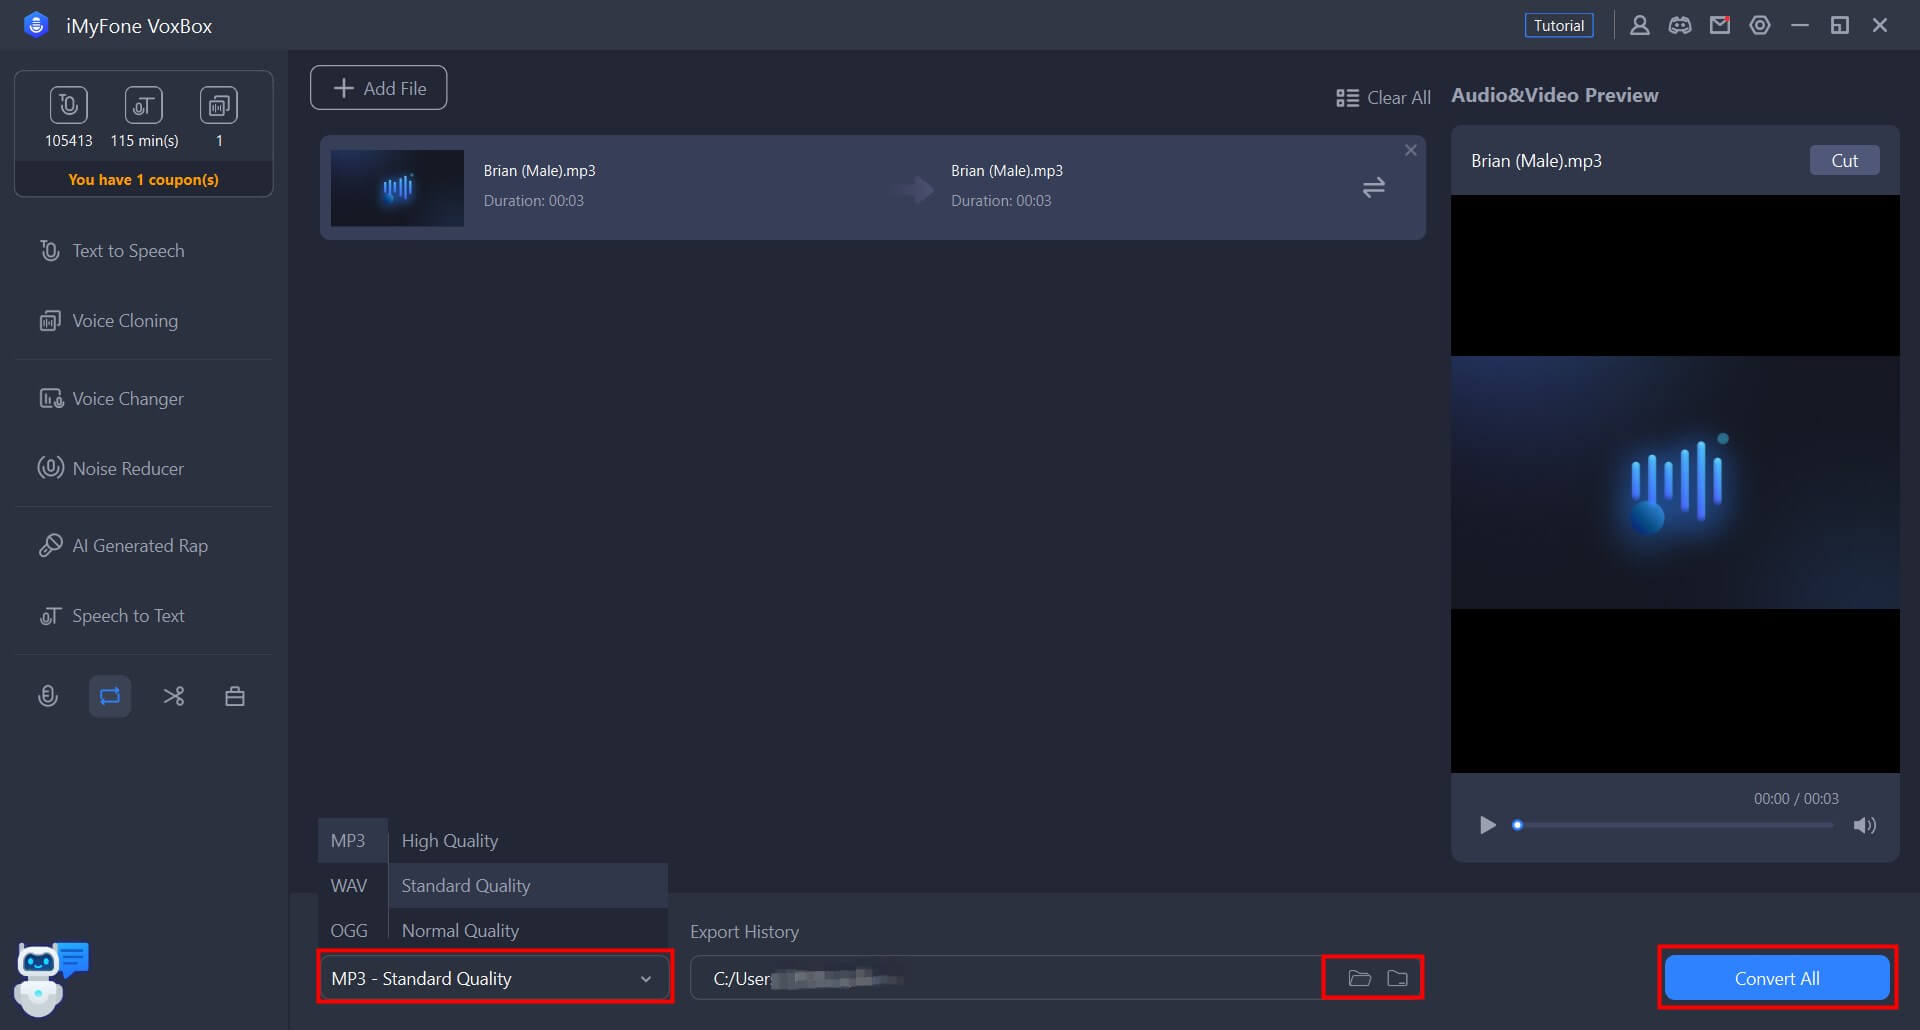Click the Convert All button
Viewport: 1920px width, 1030px height.
point(1777,978)
